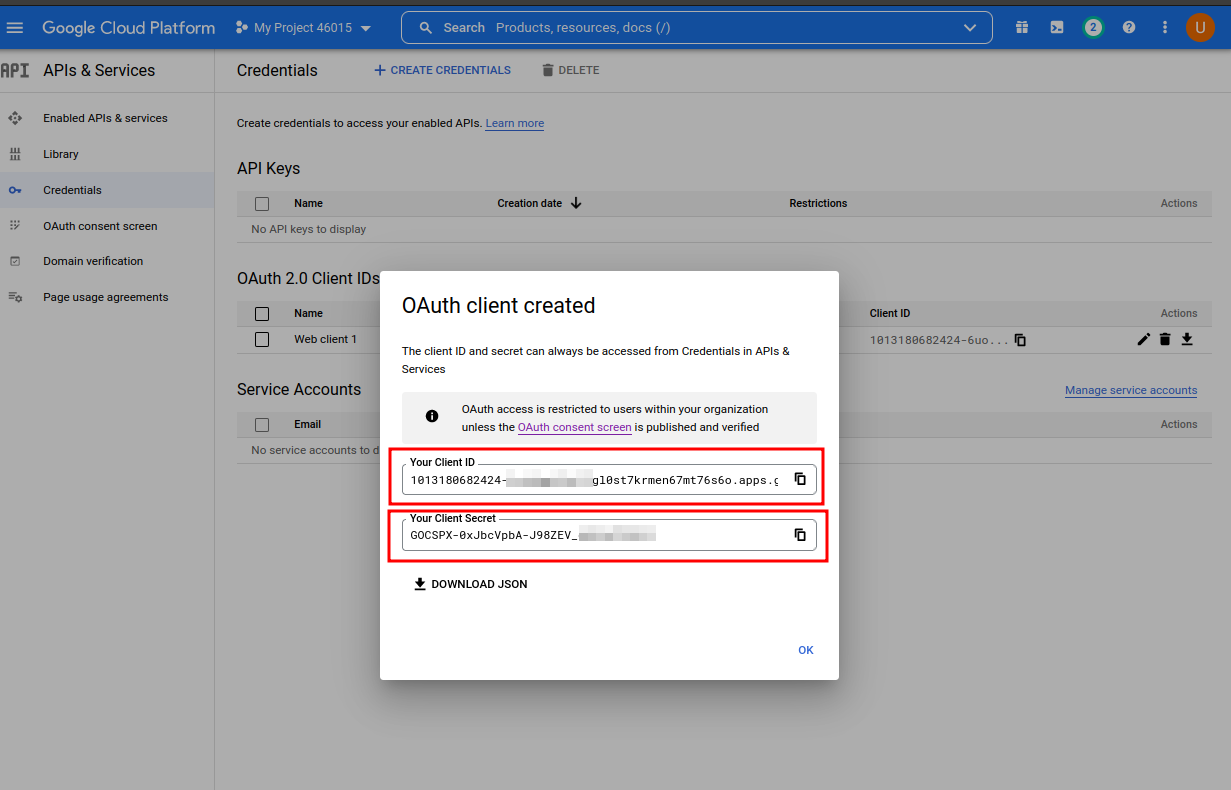Confirm the dialog with OK
The height and width of the screenshot is (790, 1231).
pos(806,650)
